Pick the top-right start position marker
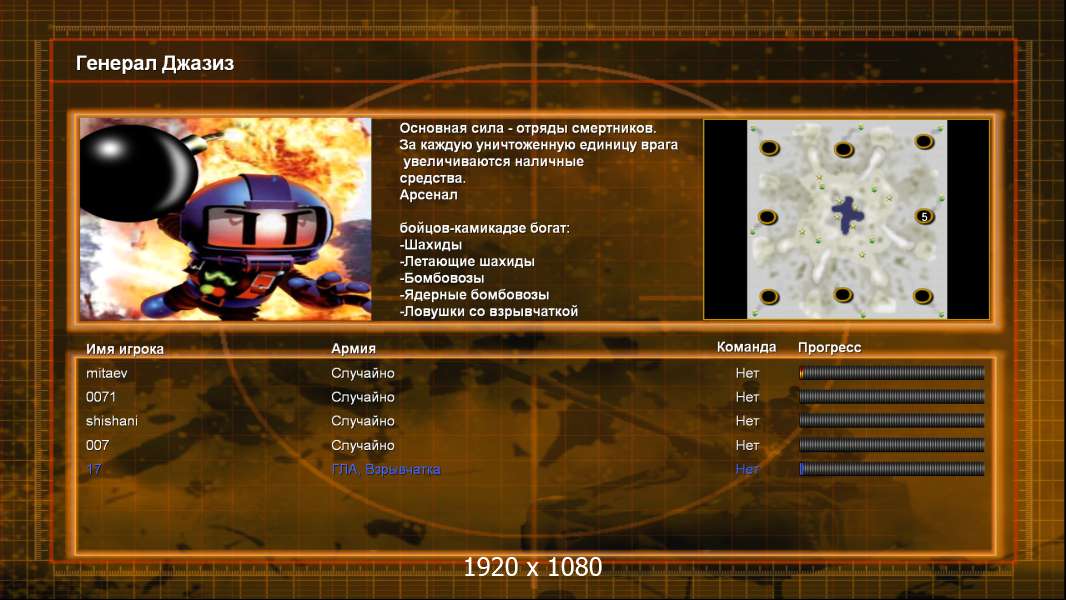Image resolution: width=1066 pixels, height=600 pixels. (923, 141)
